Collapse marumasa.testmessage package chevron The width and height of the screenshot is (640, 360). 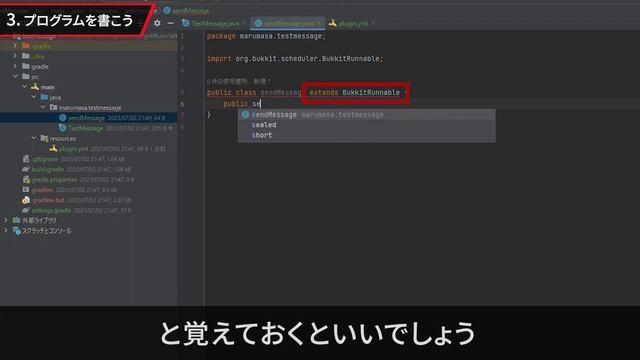43,107
